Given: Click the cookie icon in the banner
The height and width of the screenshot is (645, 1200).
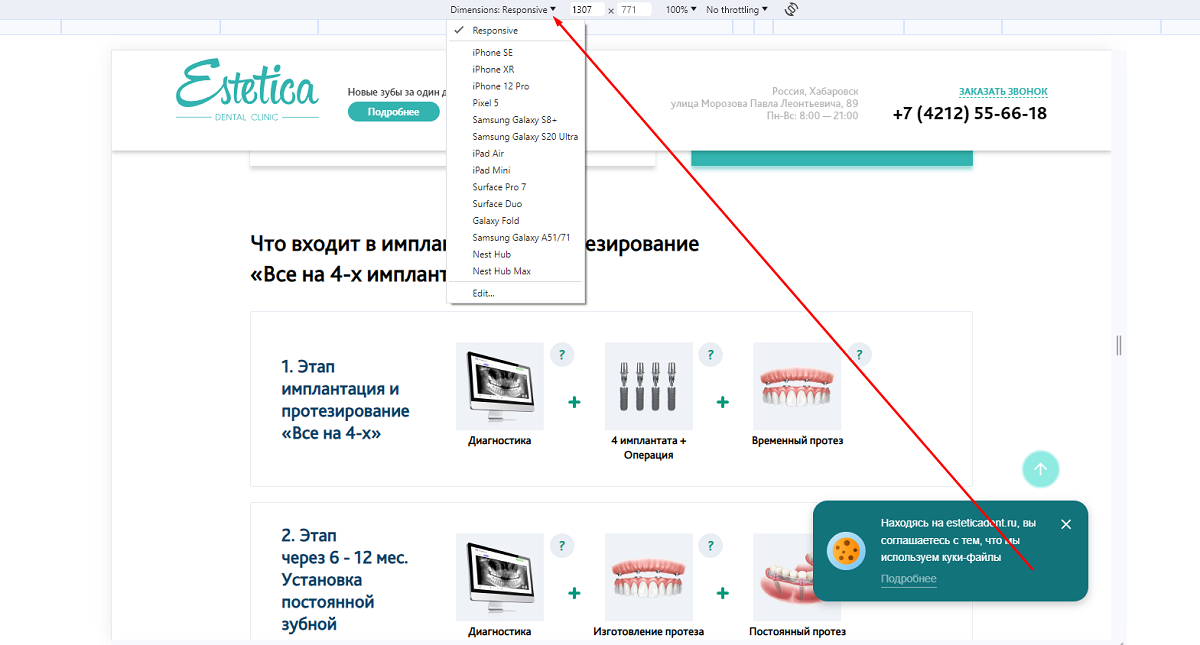Looking at the screenshot, I should (x=846, y=551).
